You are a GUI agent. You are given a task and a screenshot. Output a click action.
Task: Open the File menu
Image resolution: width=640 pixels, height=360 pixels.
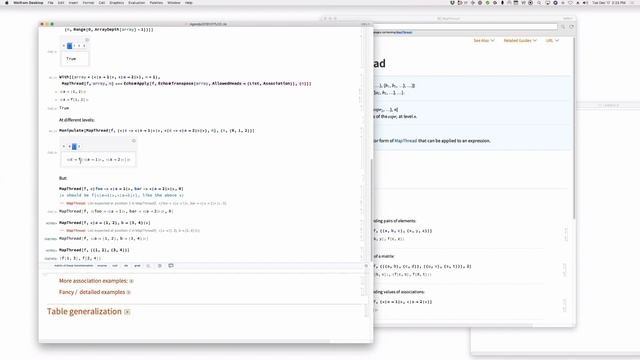51,3
